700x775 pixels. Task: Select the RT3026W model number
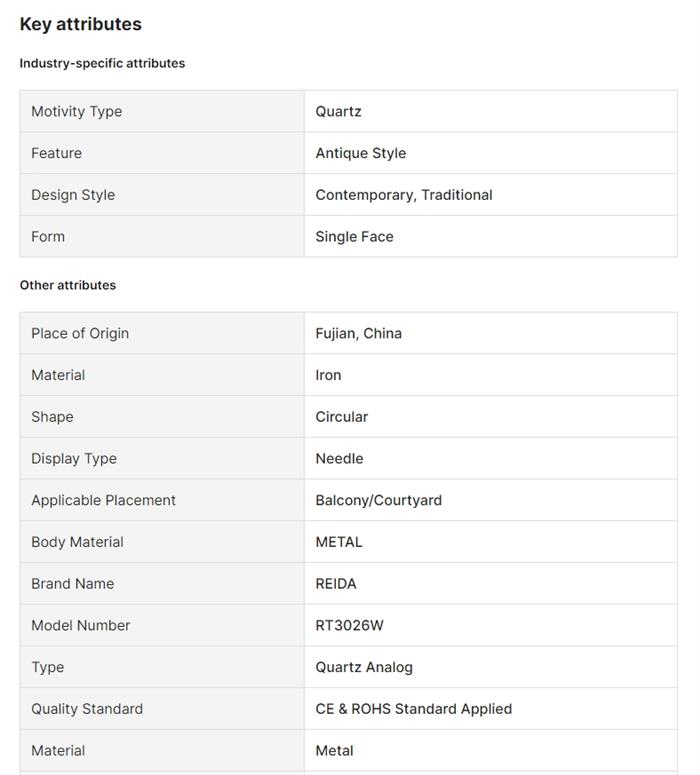point(350,626)
